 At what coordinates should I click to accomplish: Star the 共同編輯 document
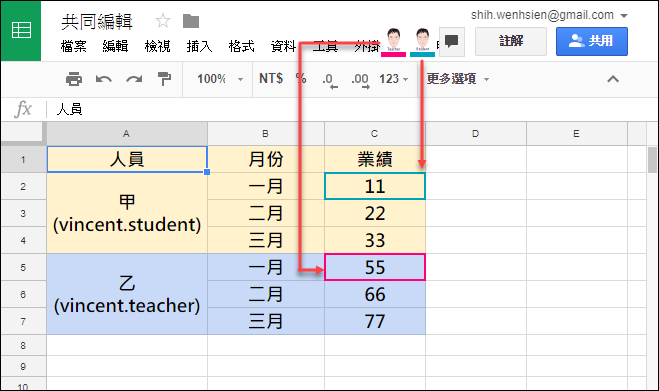[163, 21]
